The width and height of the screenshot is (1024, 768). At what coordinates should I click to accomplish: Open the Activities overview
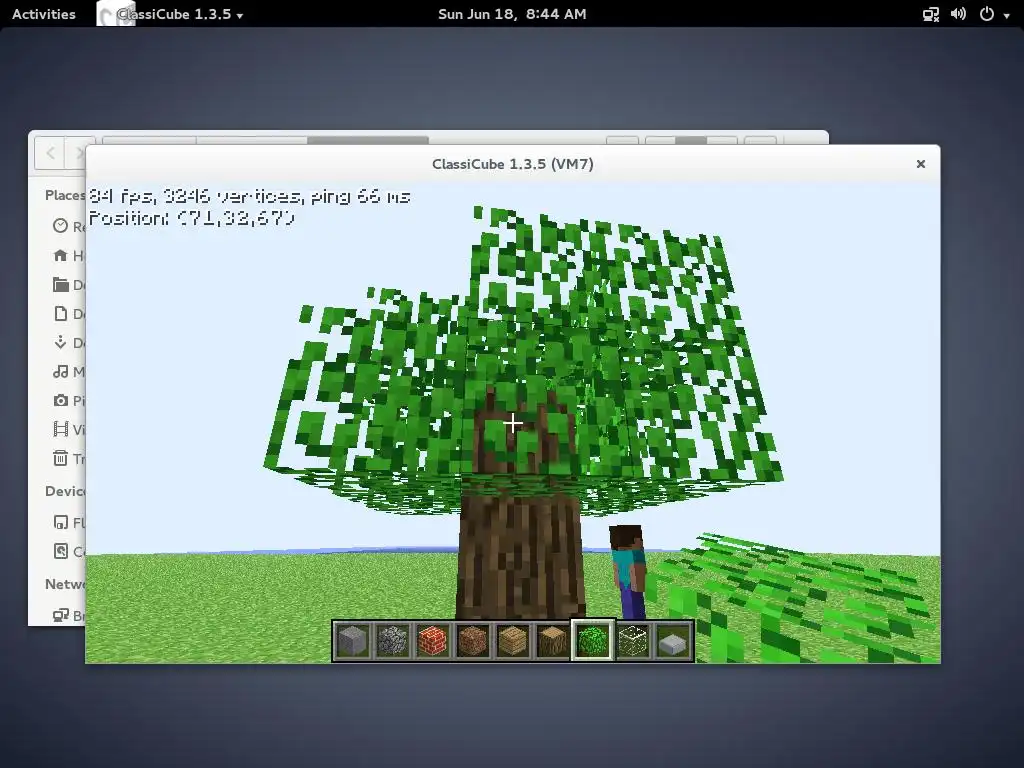(44, 14)
